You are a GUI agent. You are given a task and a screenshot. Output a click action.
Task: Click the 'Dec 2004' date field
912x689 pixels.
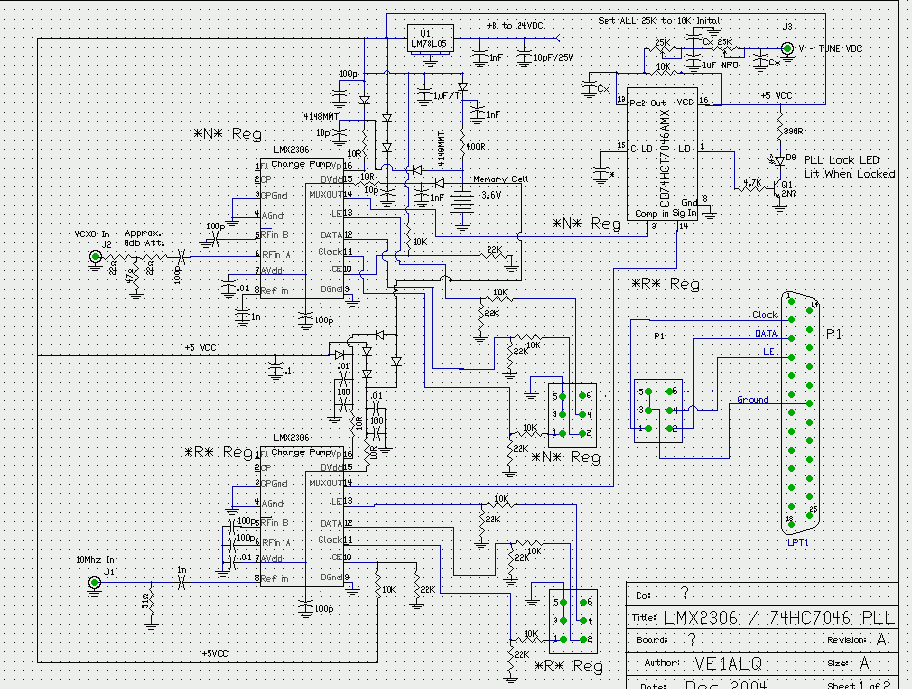coord(726,684)
